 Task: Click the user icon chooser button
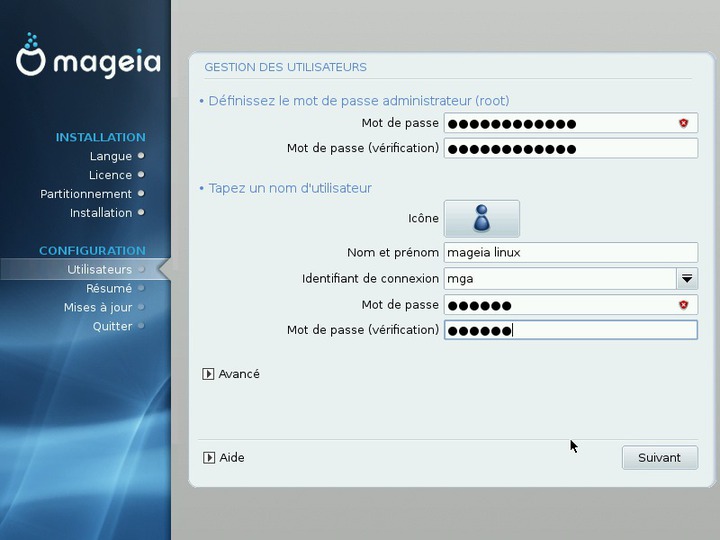pos(482,219)
